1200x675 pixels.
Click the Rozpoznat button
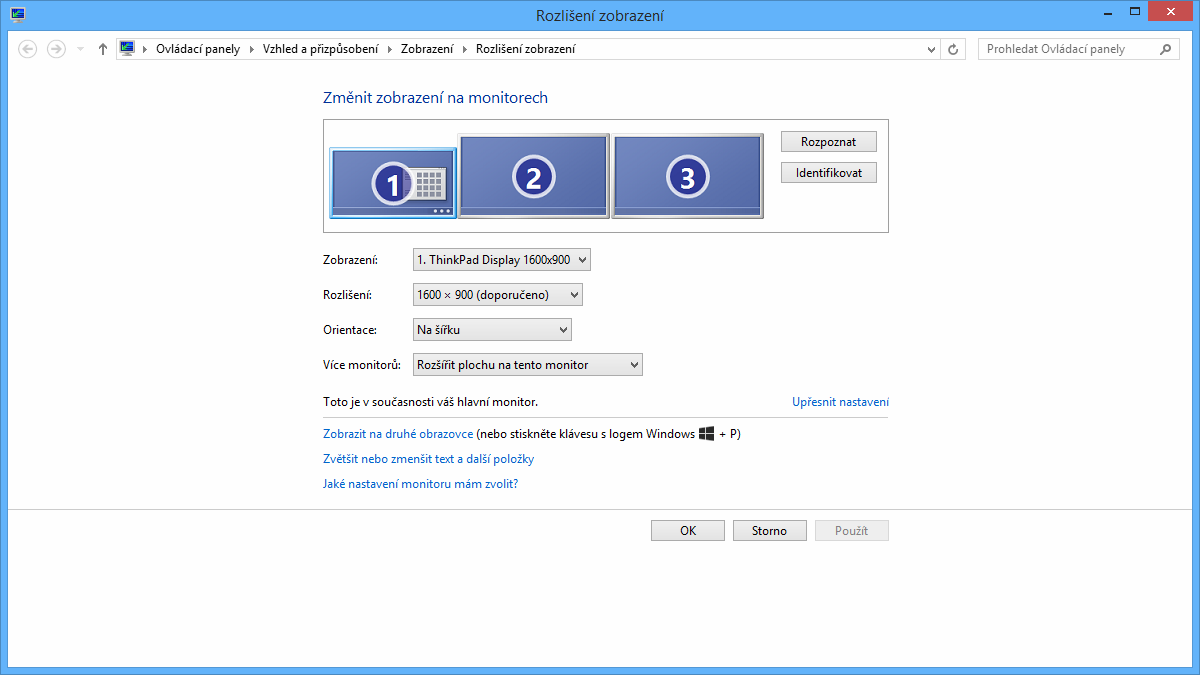tap(828, 142)
